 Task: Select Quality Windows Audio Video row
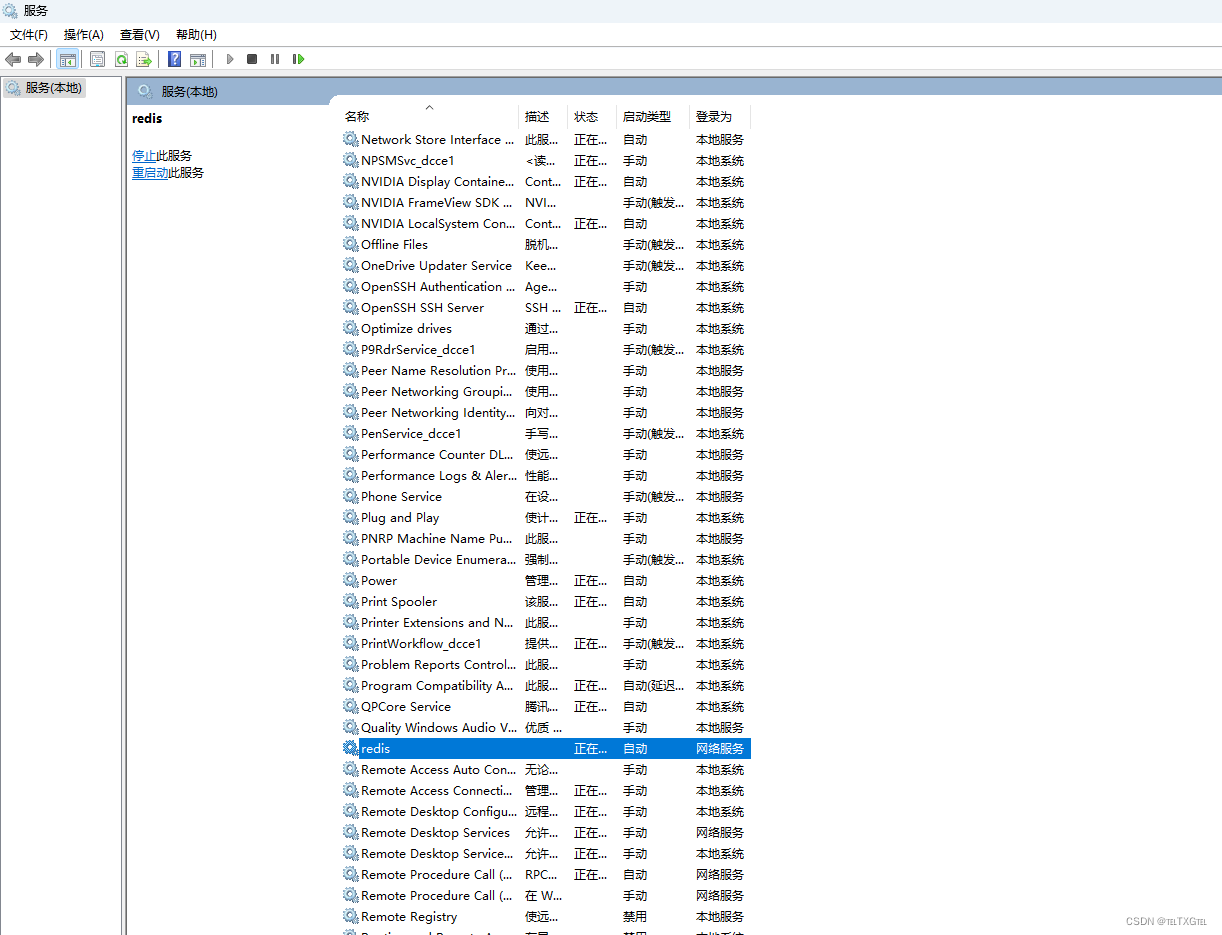546,727
